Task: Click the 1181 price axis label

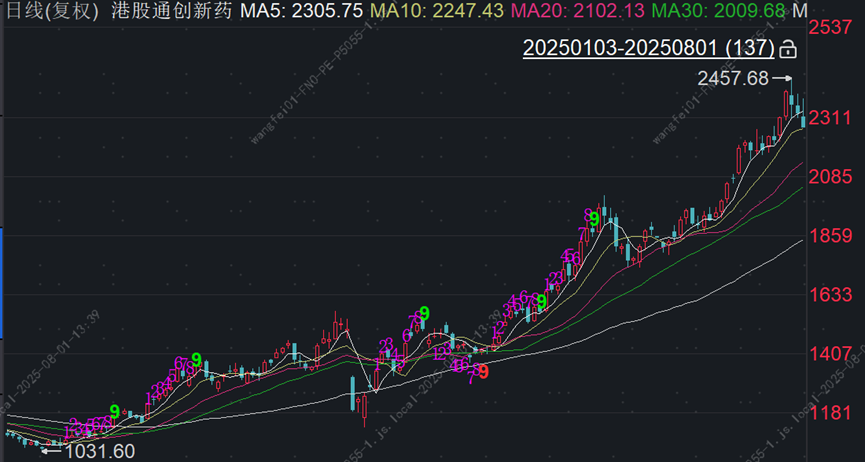Action: coord(831,413)
